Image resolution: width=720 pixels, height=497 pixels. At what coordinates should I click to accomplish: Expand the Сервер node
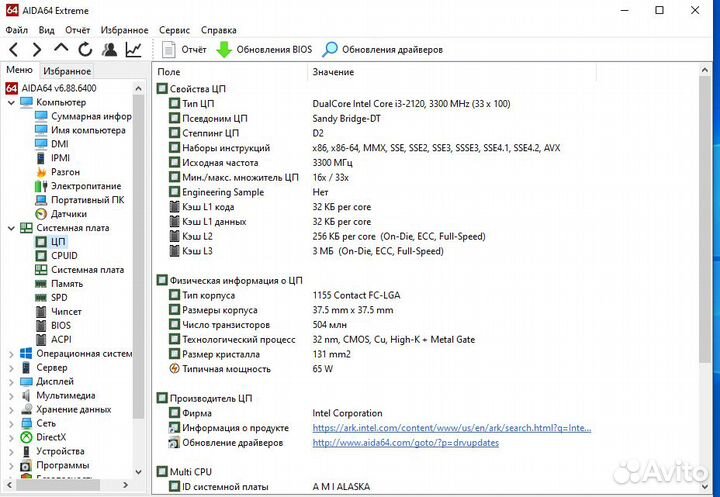pyautogui.click(x=11, y=367)
